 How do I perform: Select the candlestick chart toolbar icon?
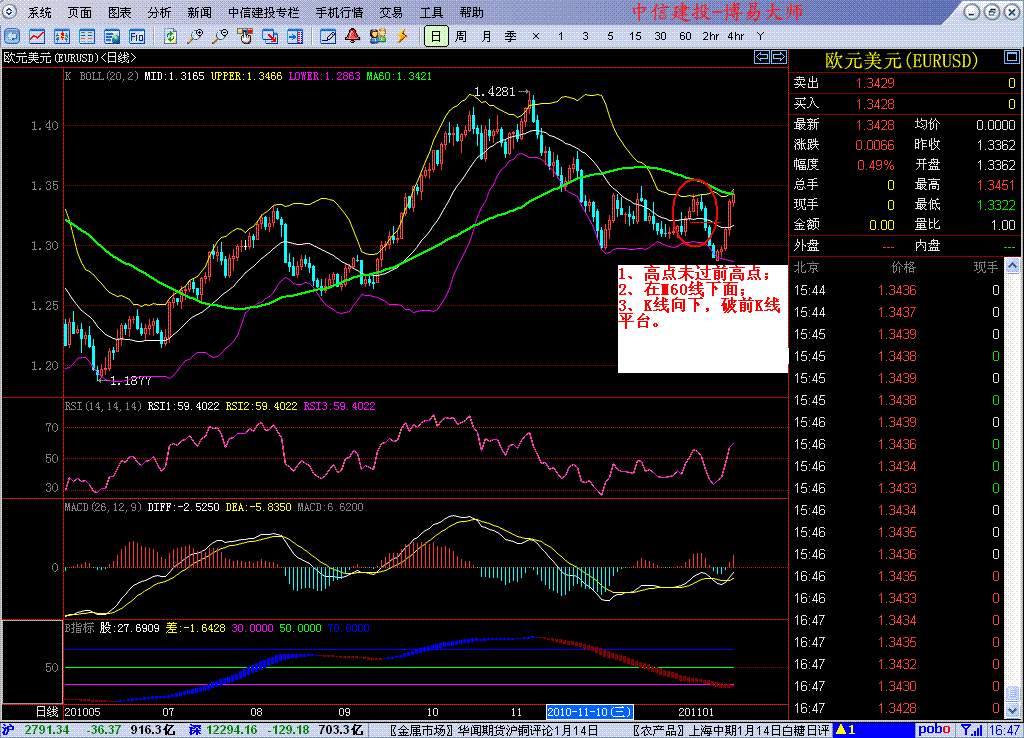(x=62, y=37)
